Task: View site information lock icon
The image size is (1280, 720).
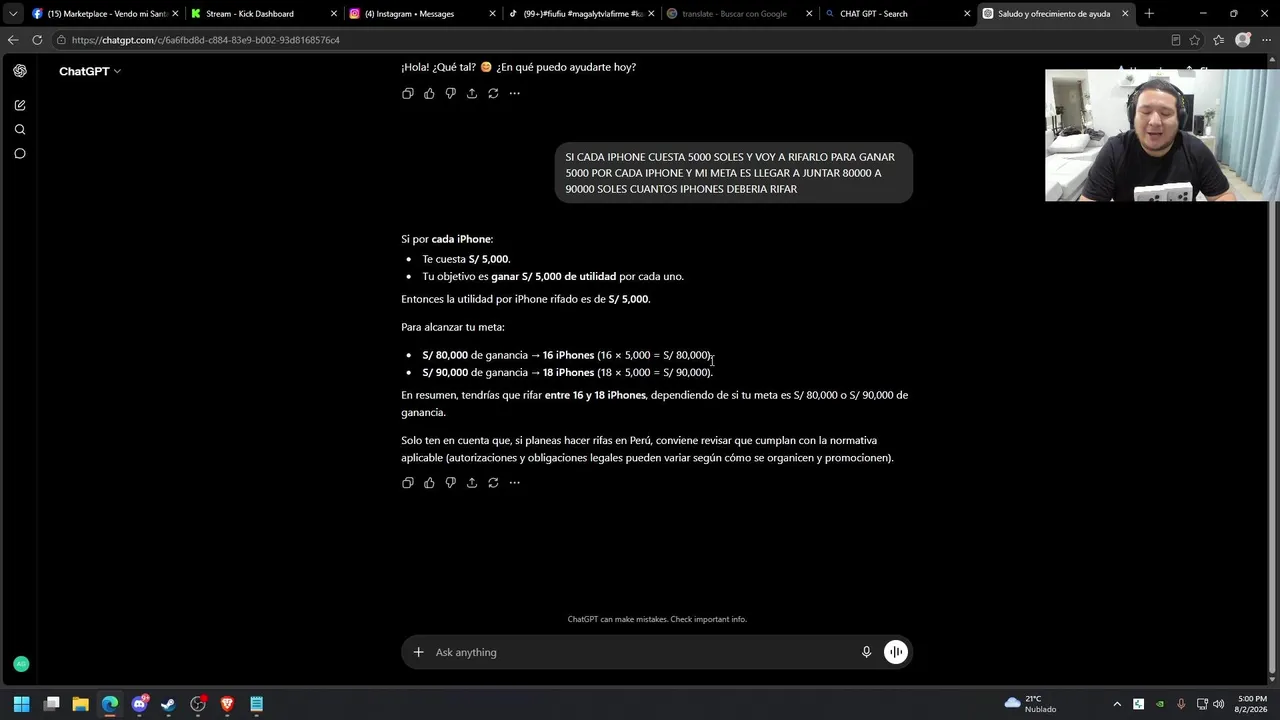Action: click(x=62, y=40)
